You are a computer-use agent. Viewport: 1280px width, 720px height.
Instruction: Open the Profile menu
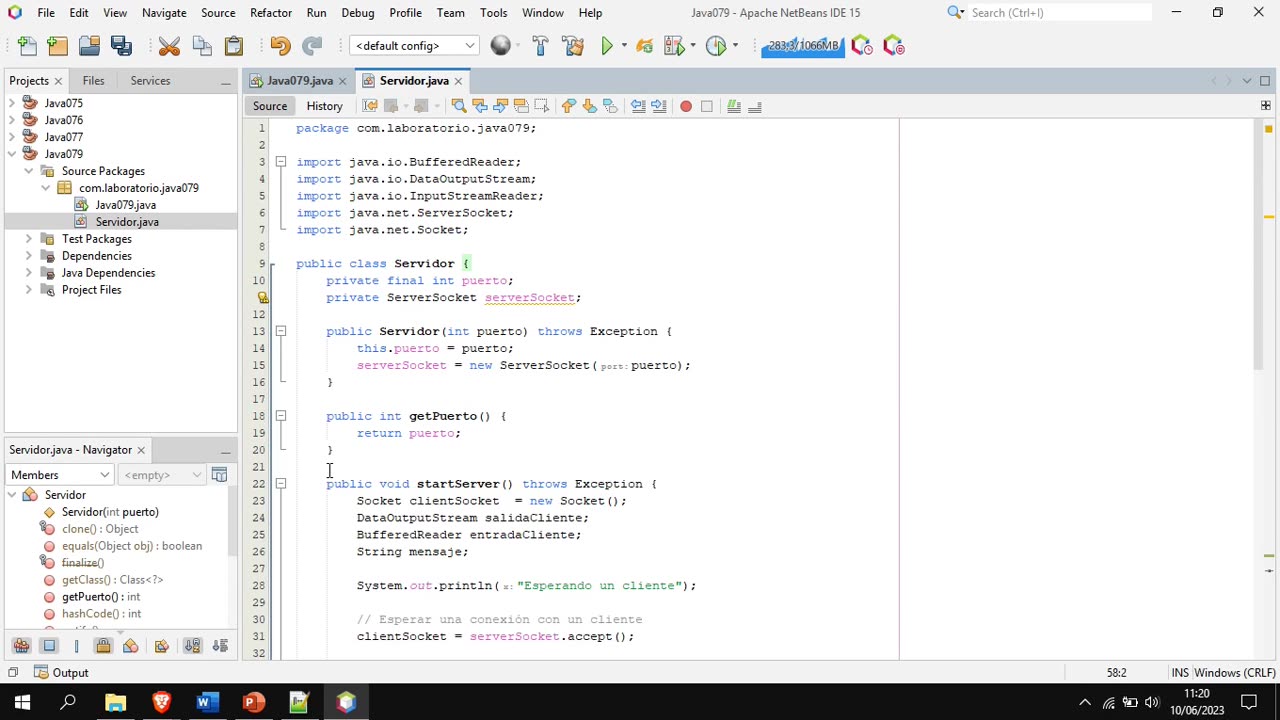pos(405,13)
